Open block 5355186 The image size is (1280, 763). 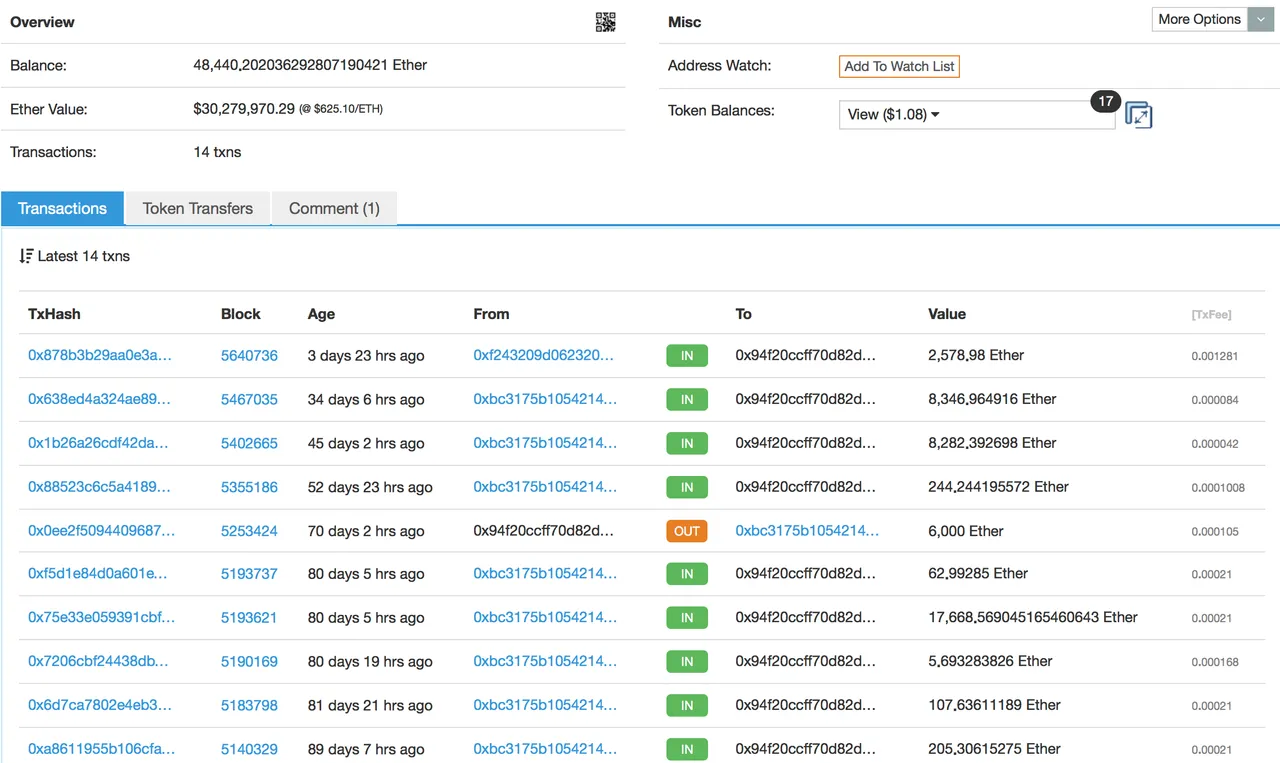tap(249, 487)
